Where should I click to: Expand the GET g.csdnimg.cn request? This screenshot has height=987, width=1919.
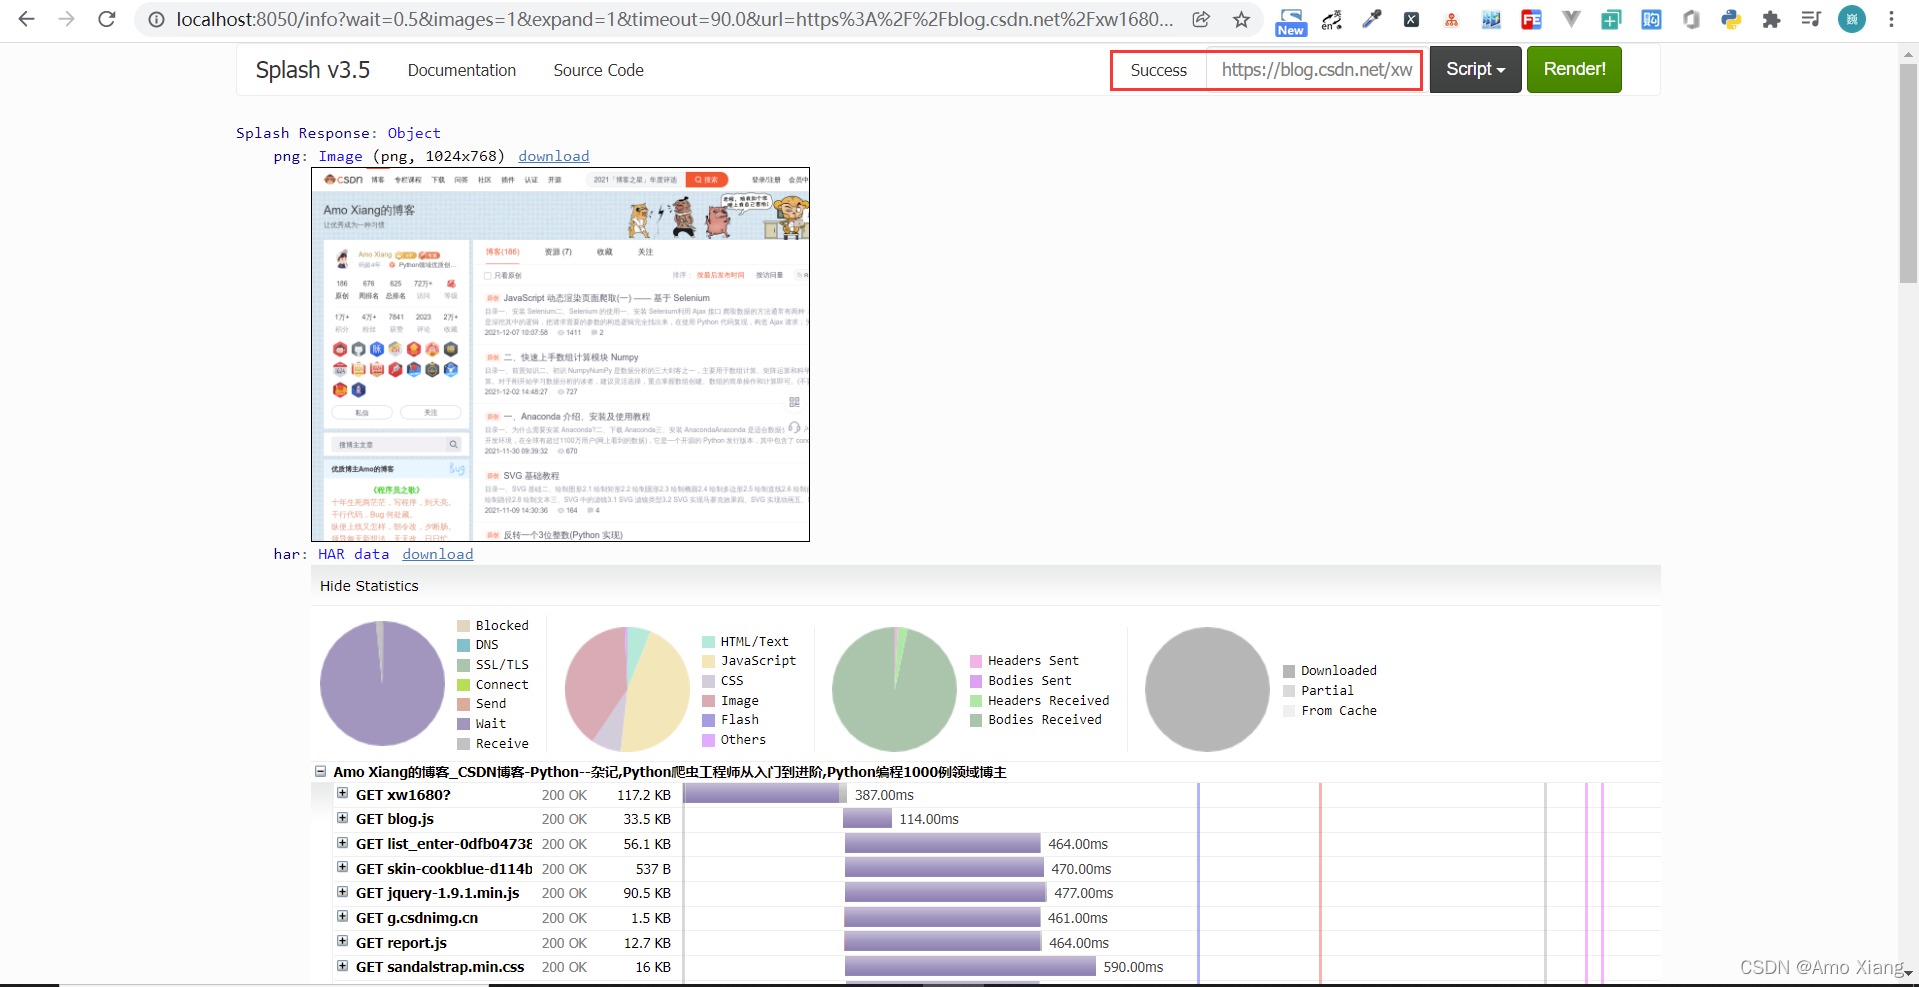click(x=342, y=916)
